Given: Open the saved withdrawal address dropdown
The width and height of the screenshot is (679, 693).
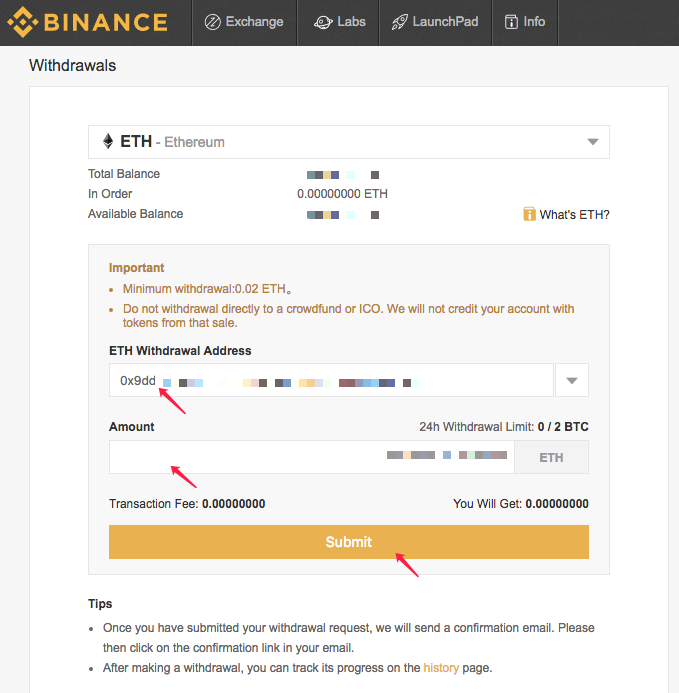Looking at the screenshot, I should (572, 381).
